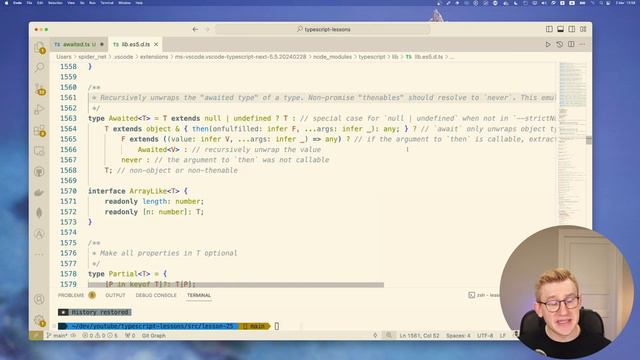Customize layout via title bar icon
This screenshot has width=640, height=360.
(583, 29)
